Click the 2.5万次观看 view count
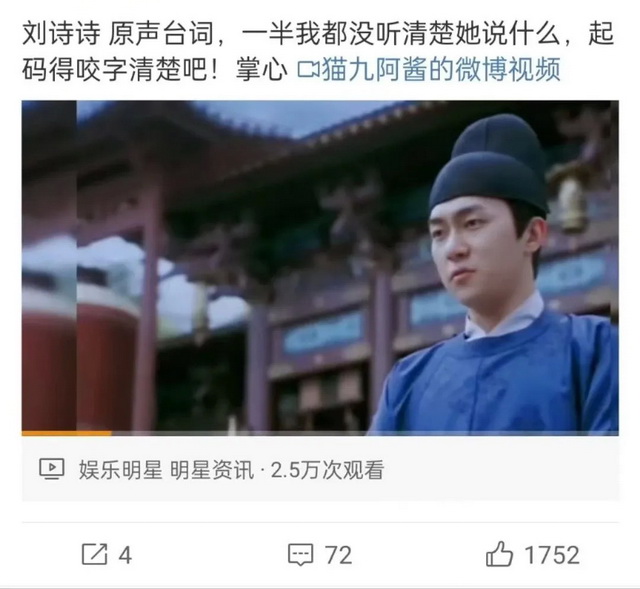 coord(327,469)
